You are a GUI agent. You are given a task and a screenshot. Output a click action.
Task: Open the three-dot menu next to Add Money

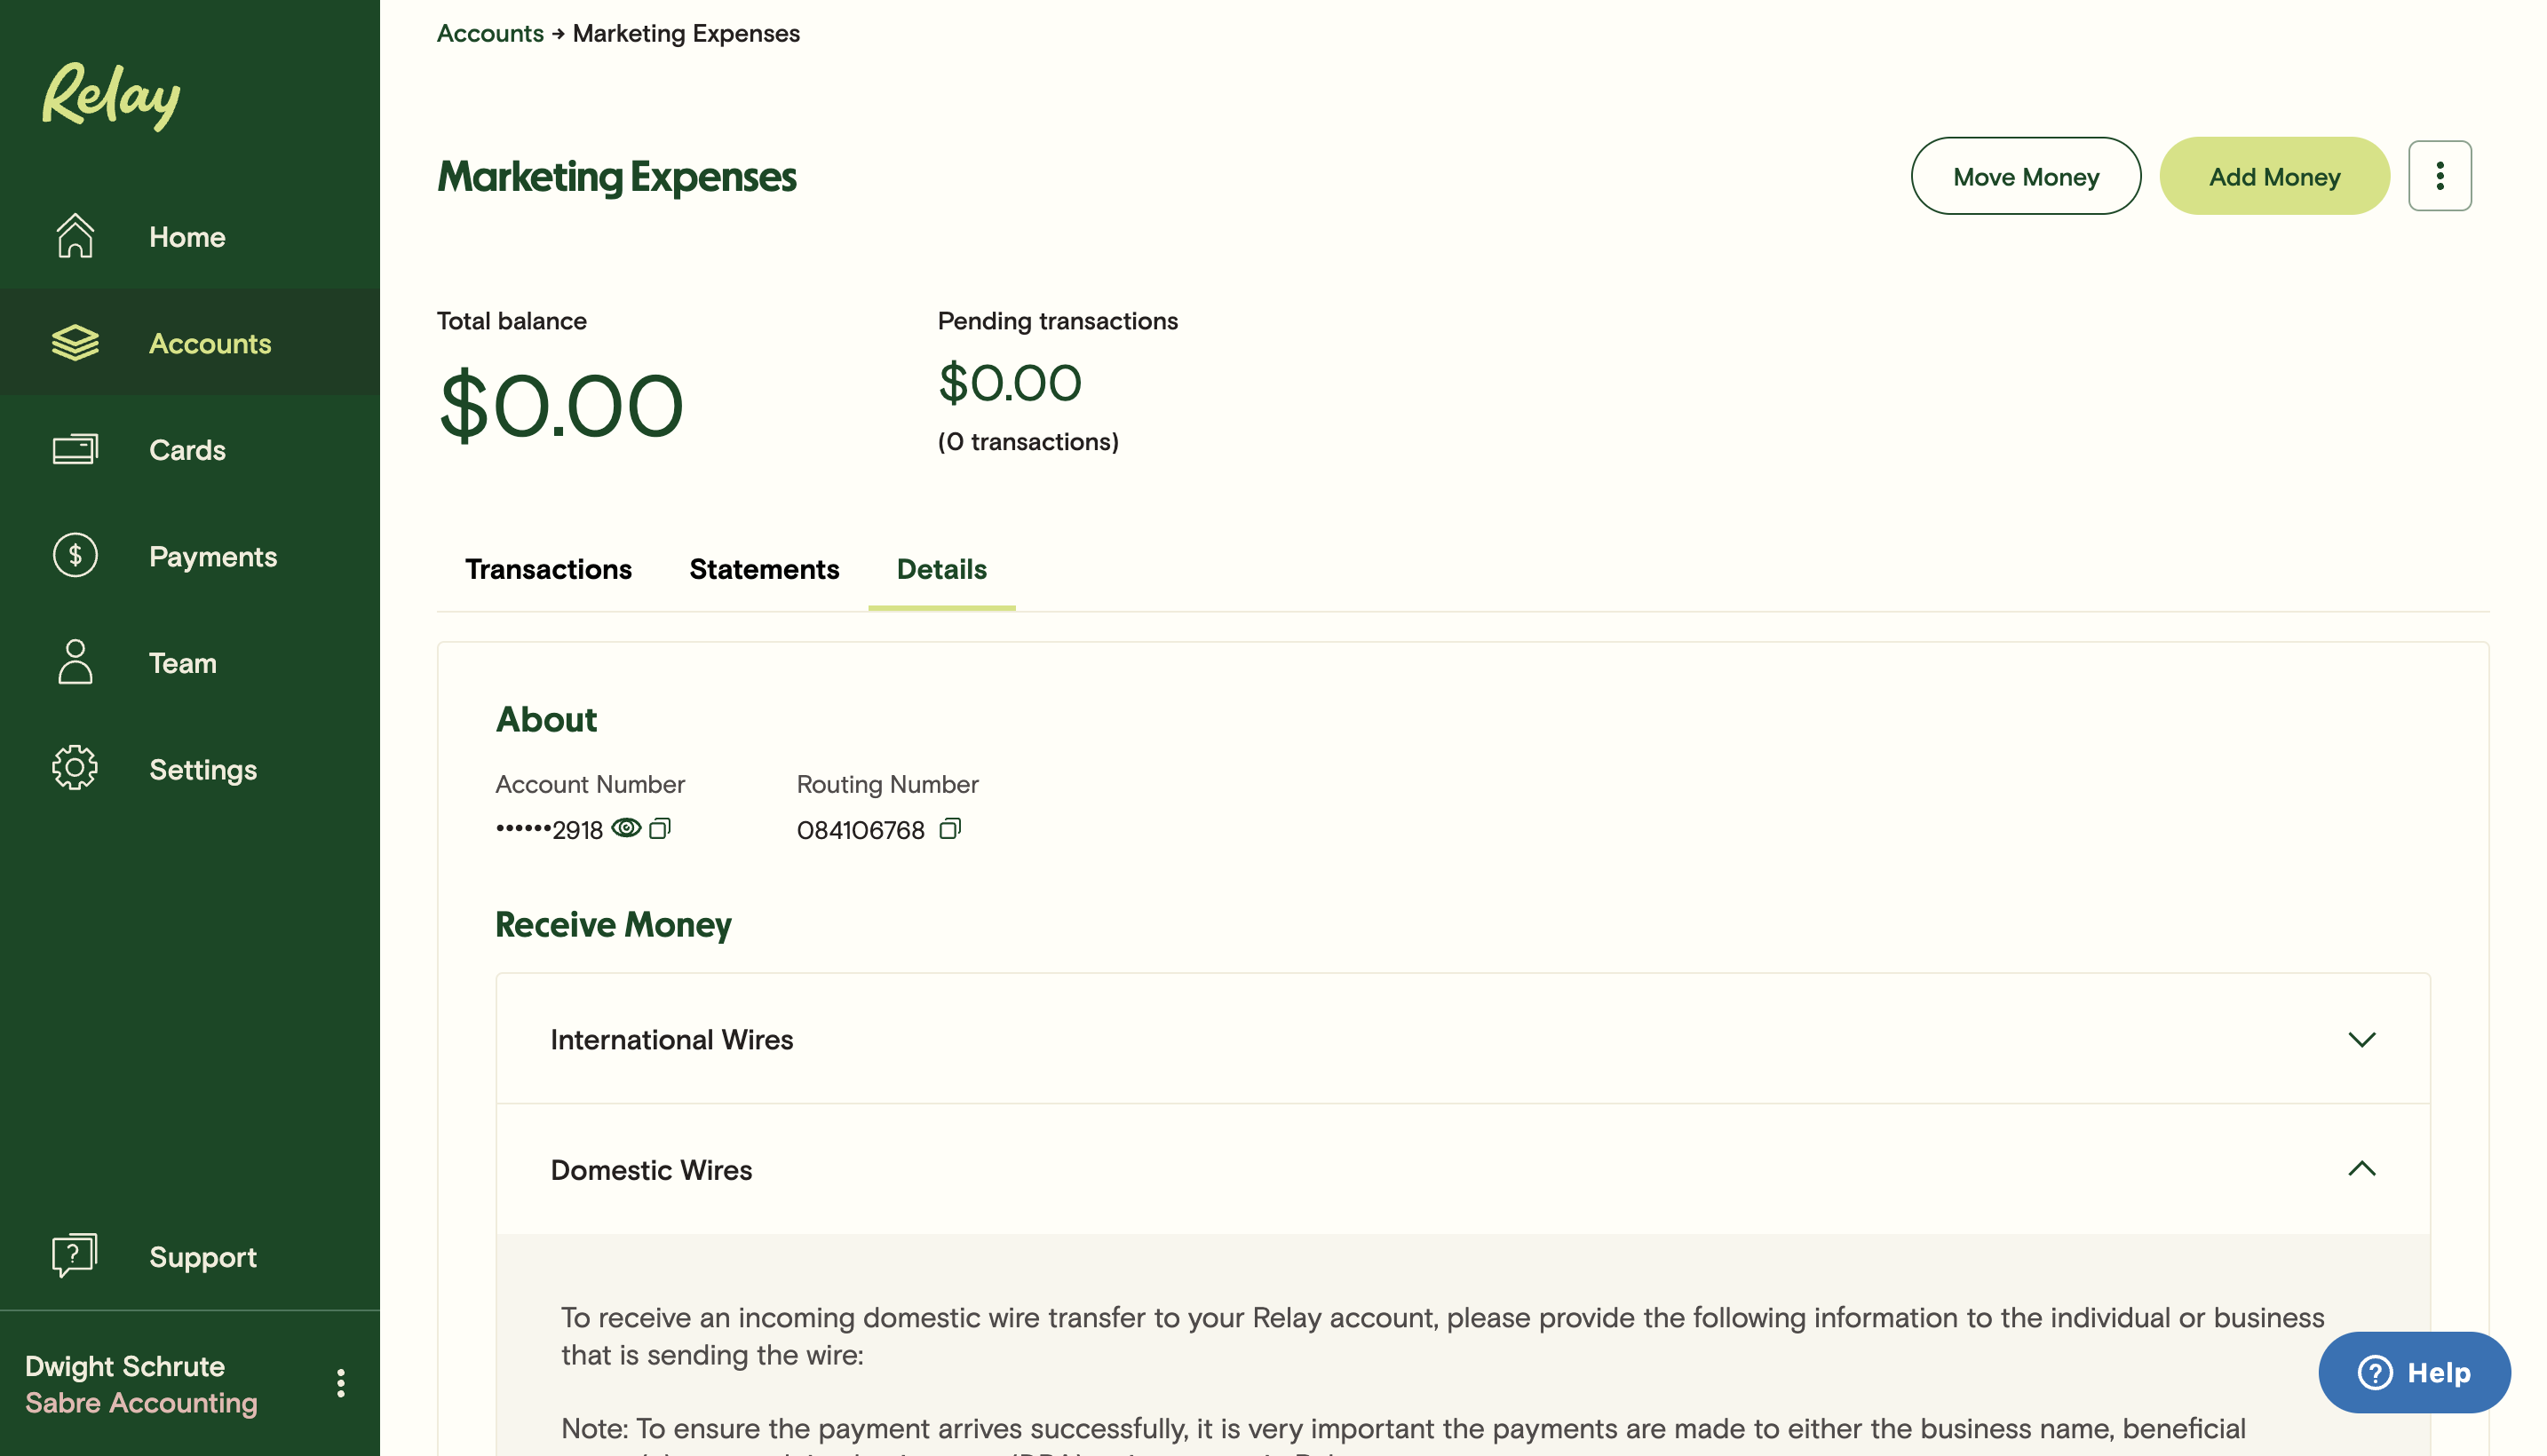click(x=2440, y=175)
